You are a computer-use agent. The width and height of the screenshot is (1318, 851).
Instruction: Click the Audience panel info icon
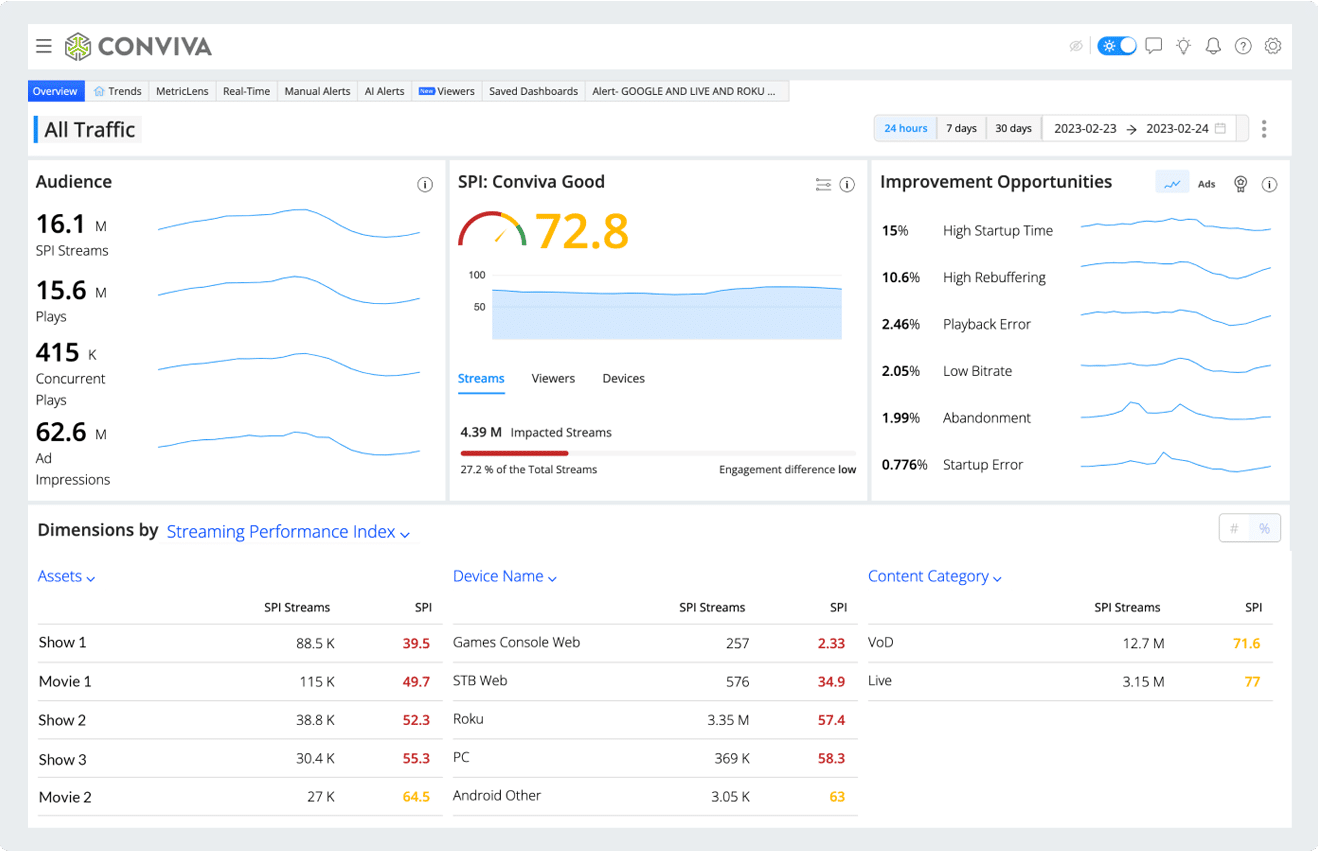[425, 184]
